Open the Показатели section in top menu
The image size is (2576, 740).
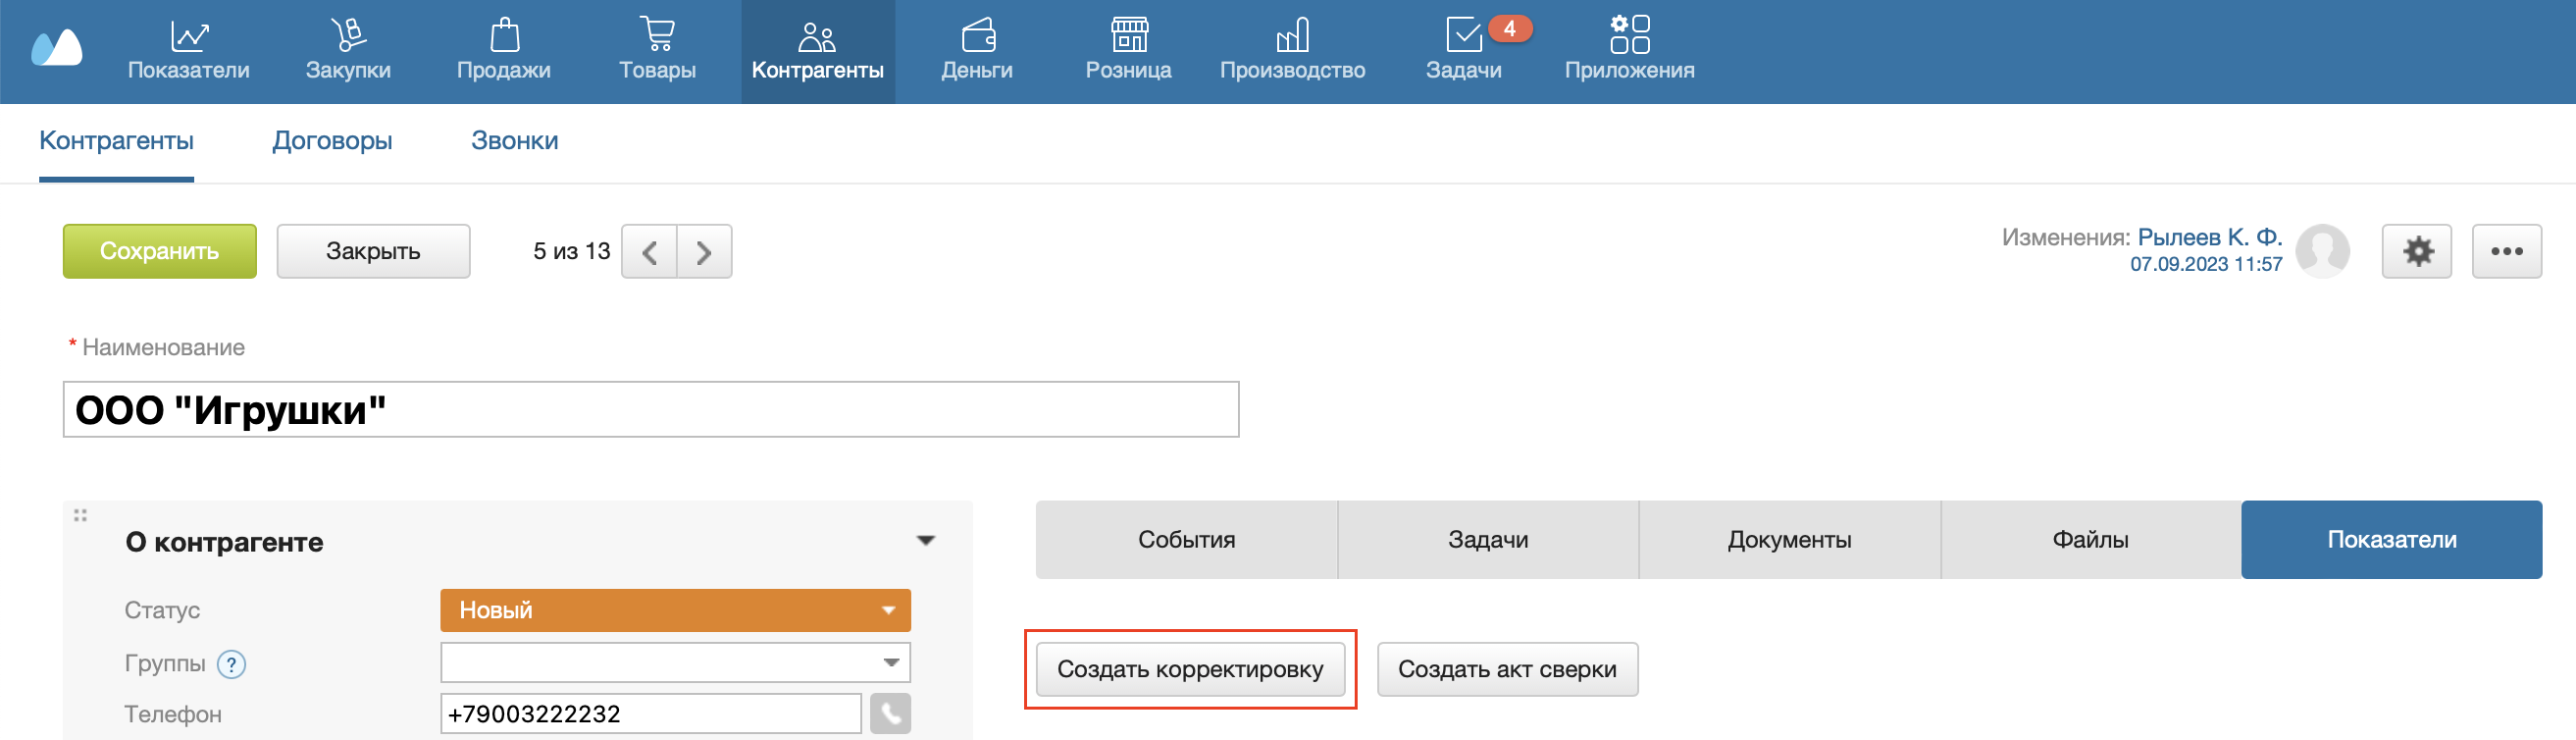188,51
